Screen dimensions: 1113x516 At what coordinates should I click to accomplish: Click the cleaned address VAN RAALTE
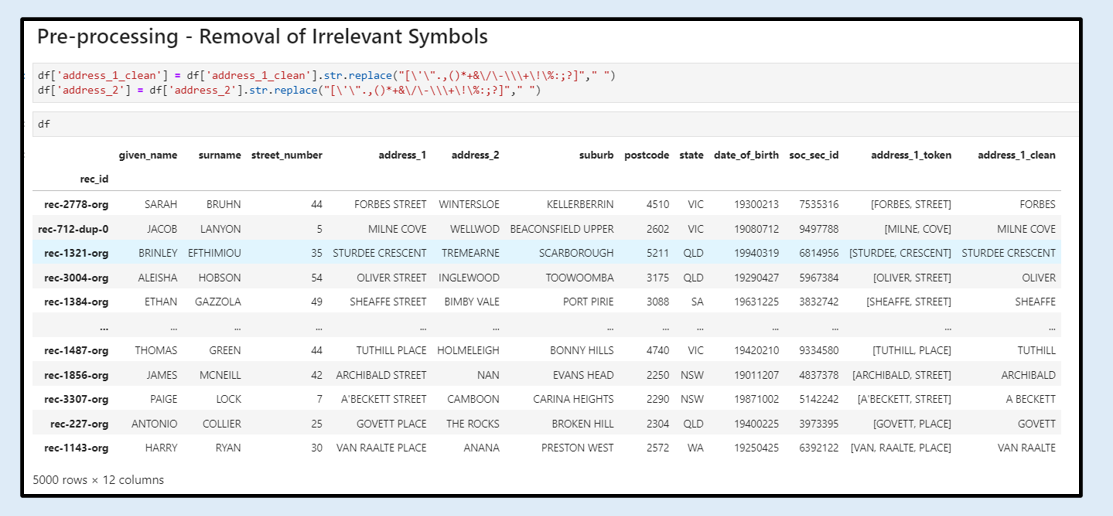1027,448
